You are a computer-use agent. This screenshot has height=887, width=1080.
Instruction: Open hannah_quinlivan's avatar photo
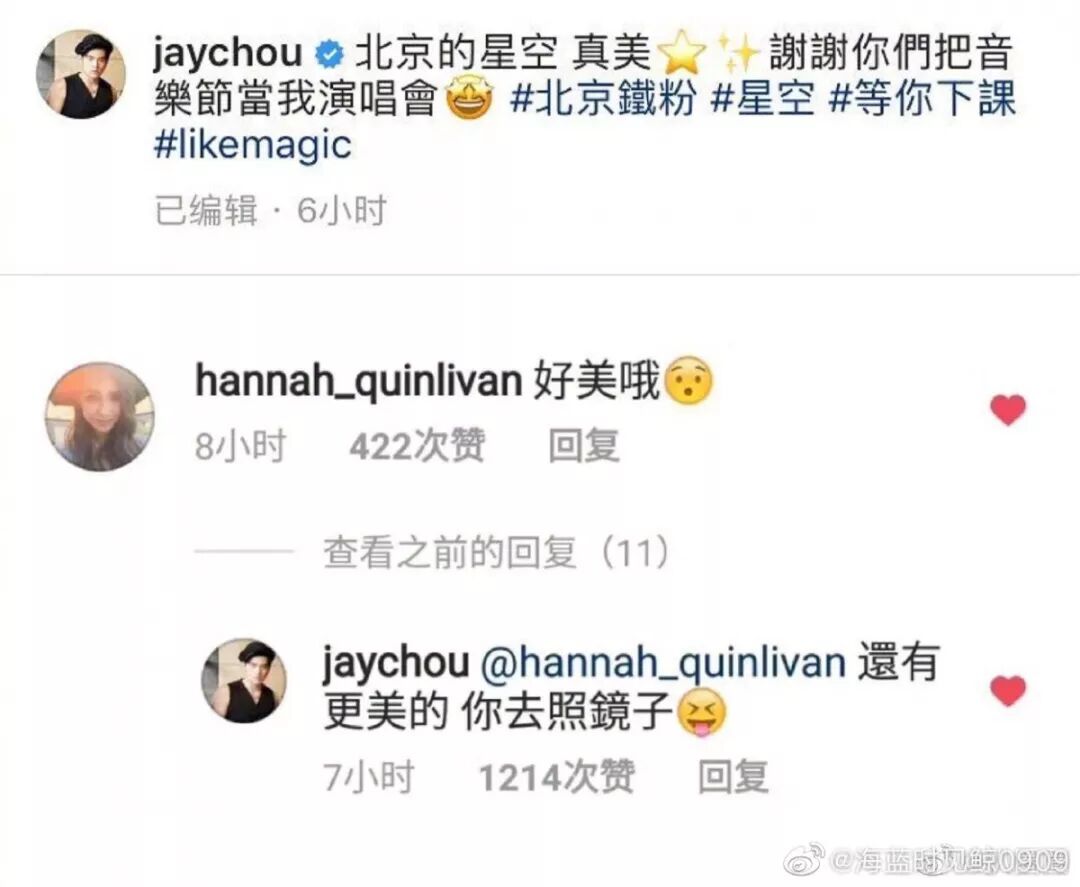100,417
